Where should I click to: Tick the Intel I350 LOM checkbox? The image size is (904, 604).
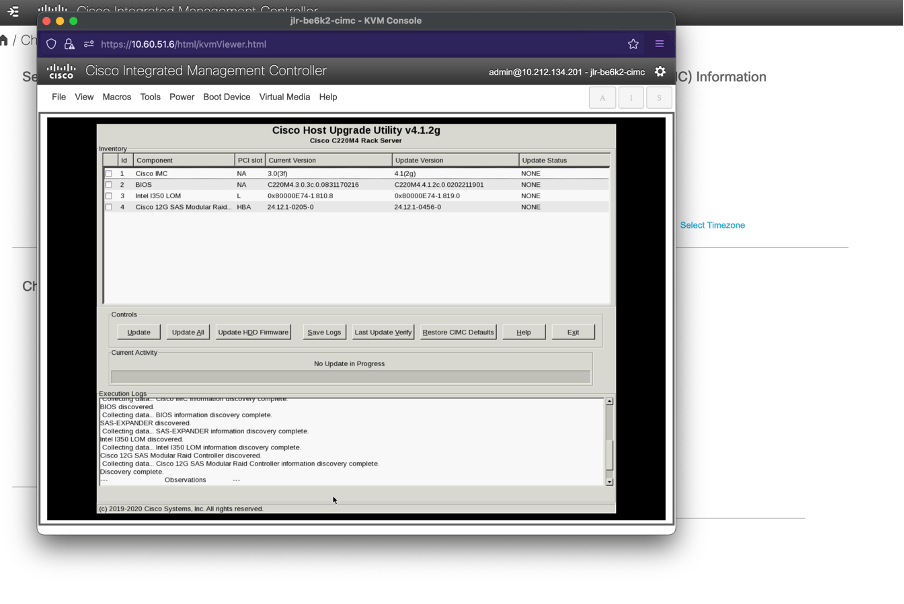pyautogui.click(x=109, y=196)
